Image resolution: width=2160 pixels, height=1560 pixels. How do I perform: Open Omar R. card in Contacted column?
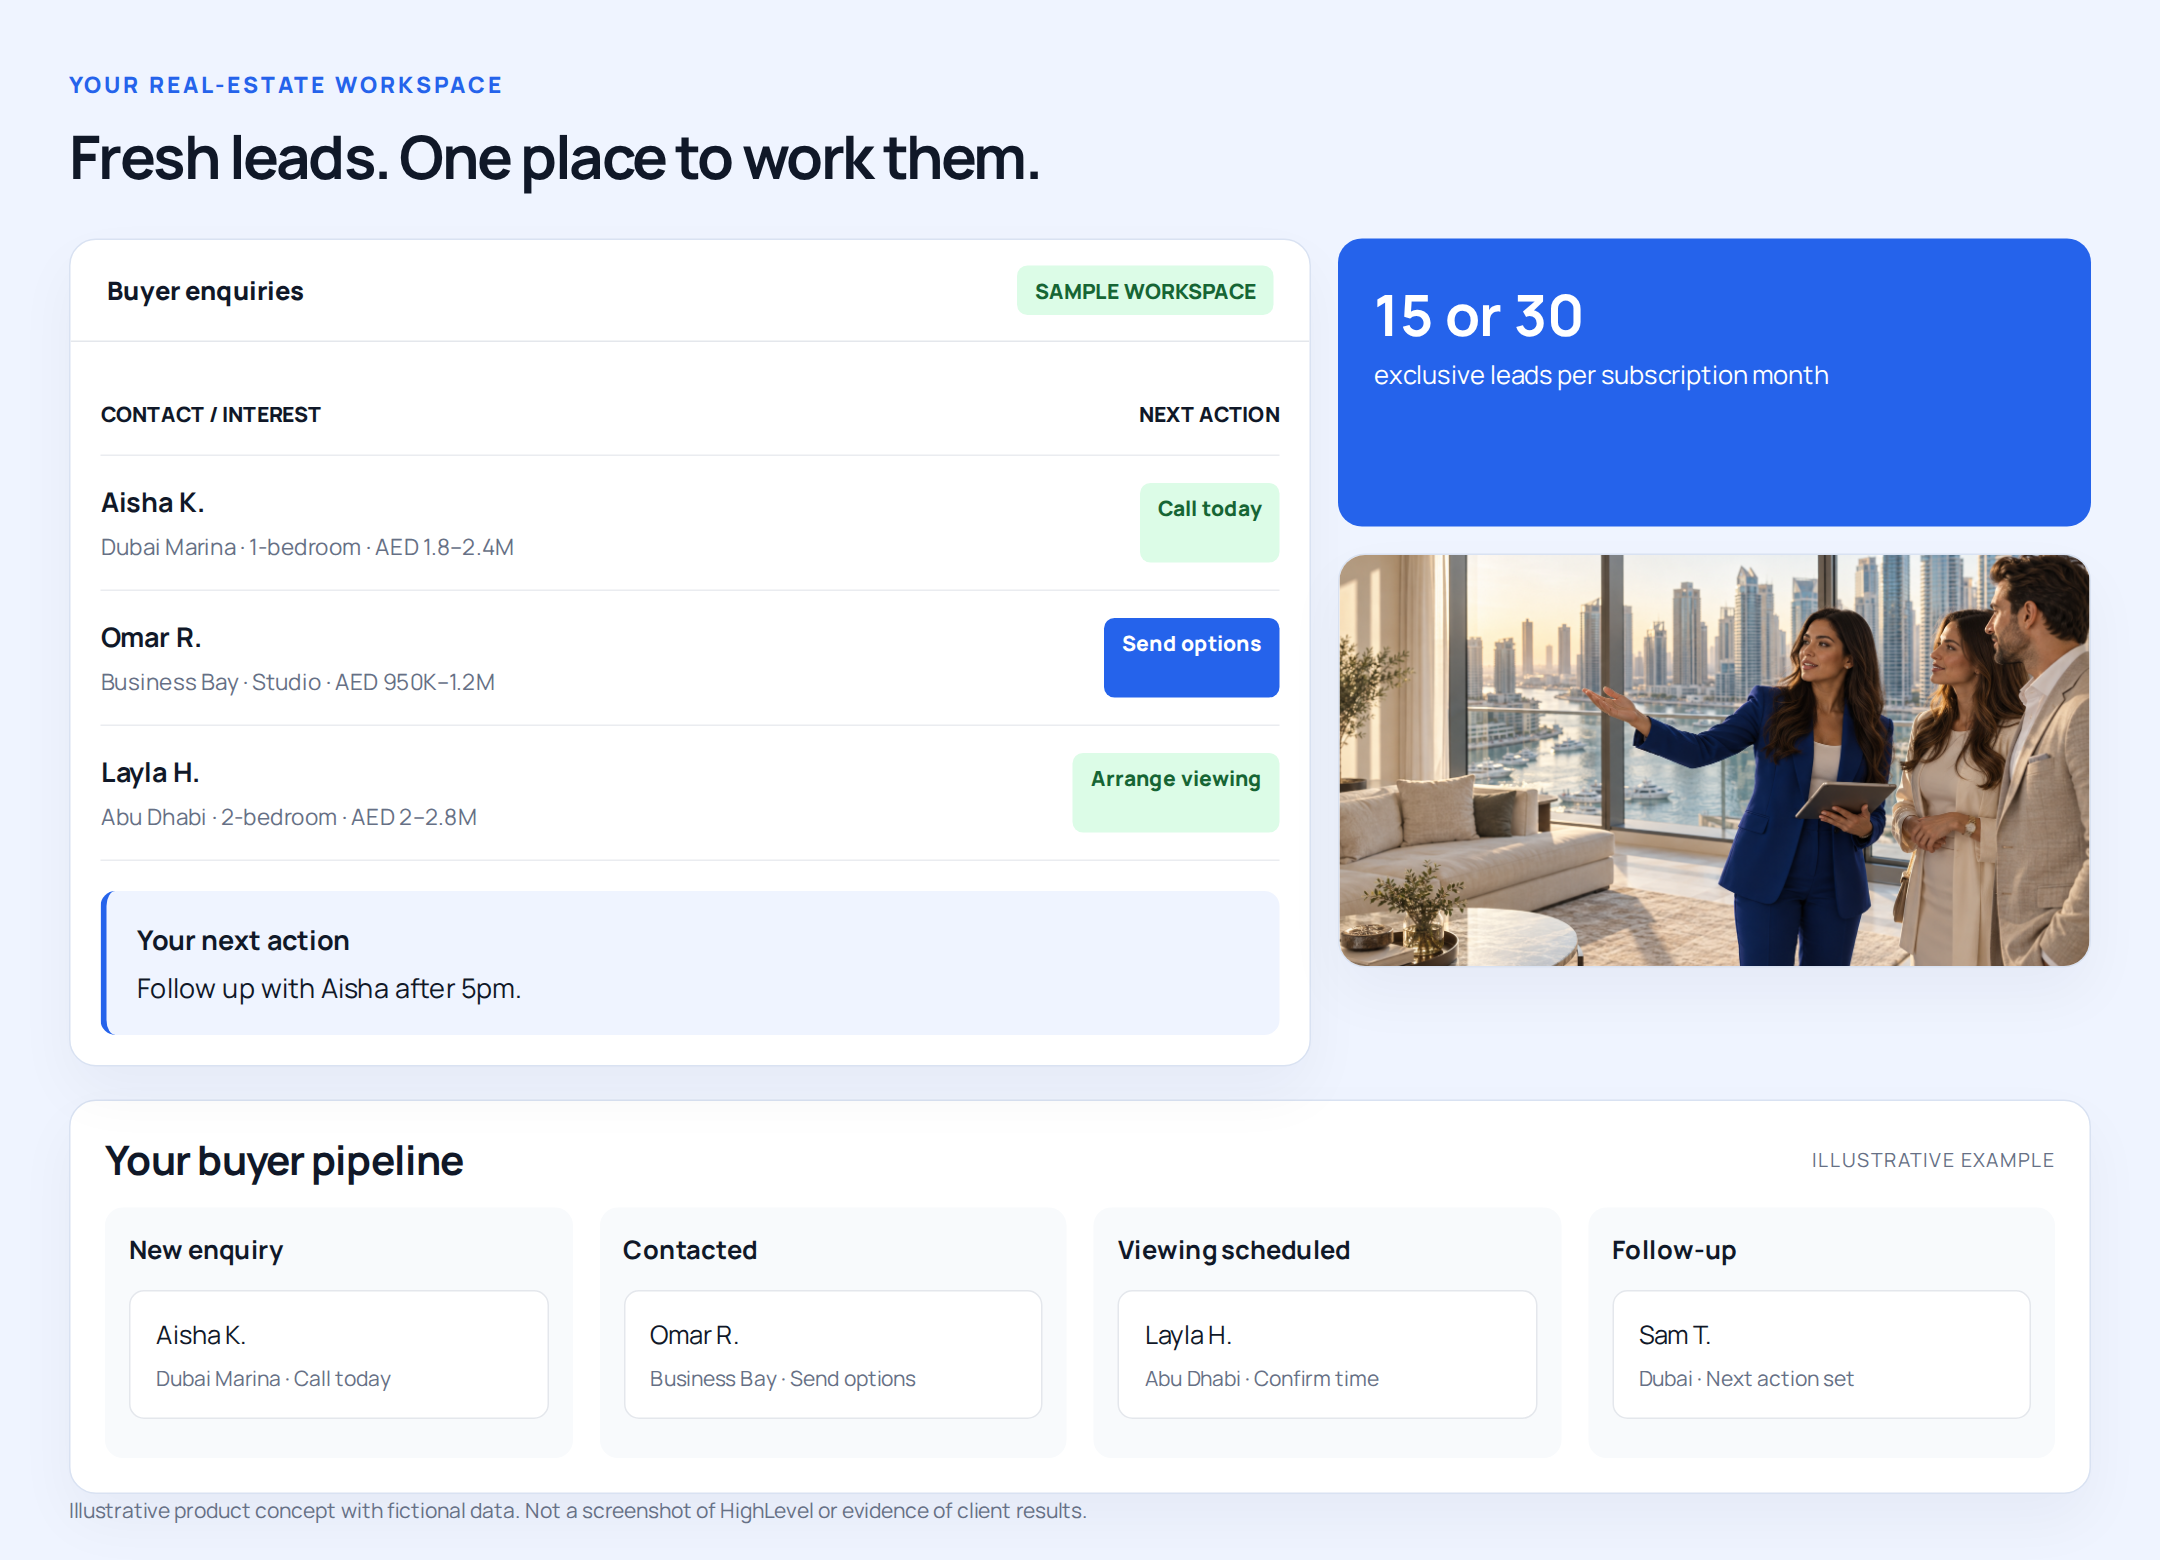[x=833, y=1354]
